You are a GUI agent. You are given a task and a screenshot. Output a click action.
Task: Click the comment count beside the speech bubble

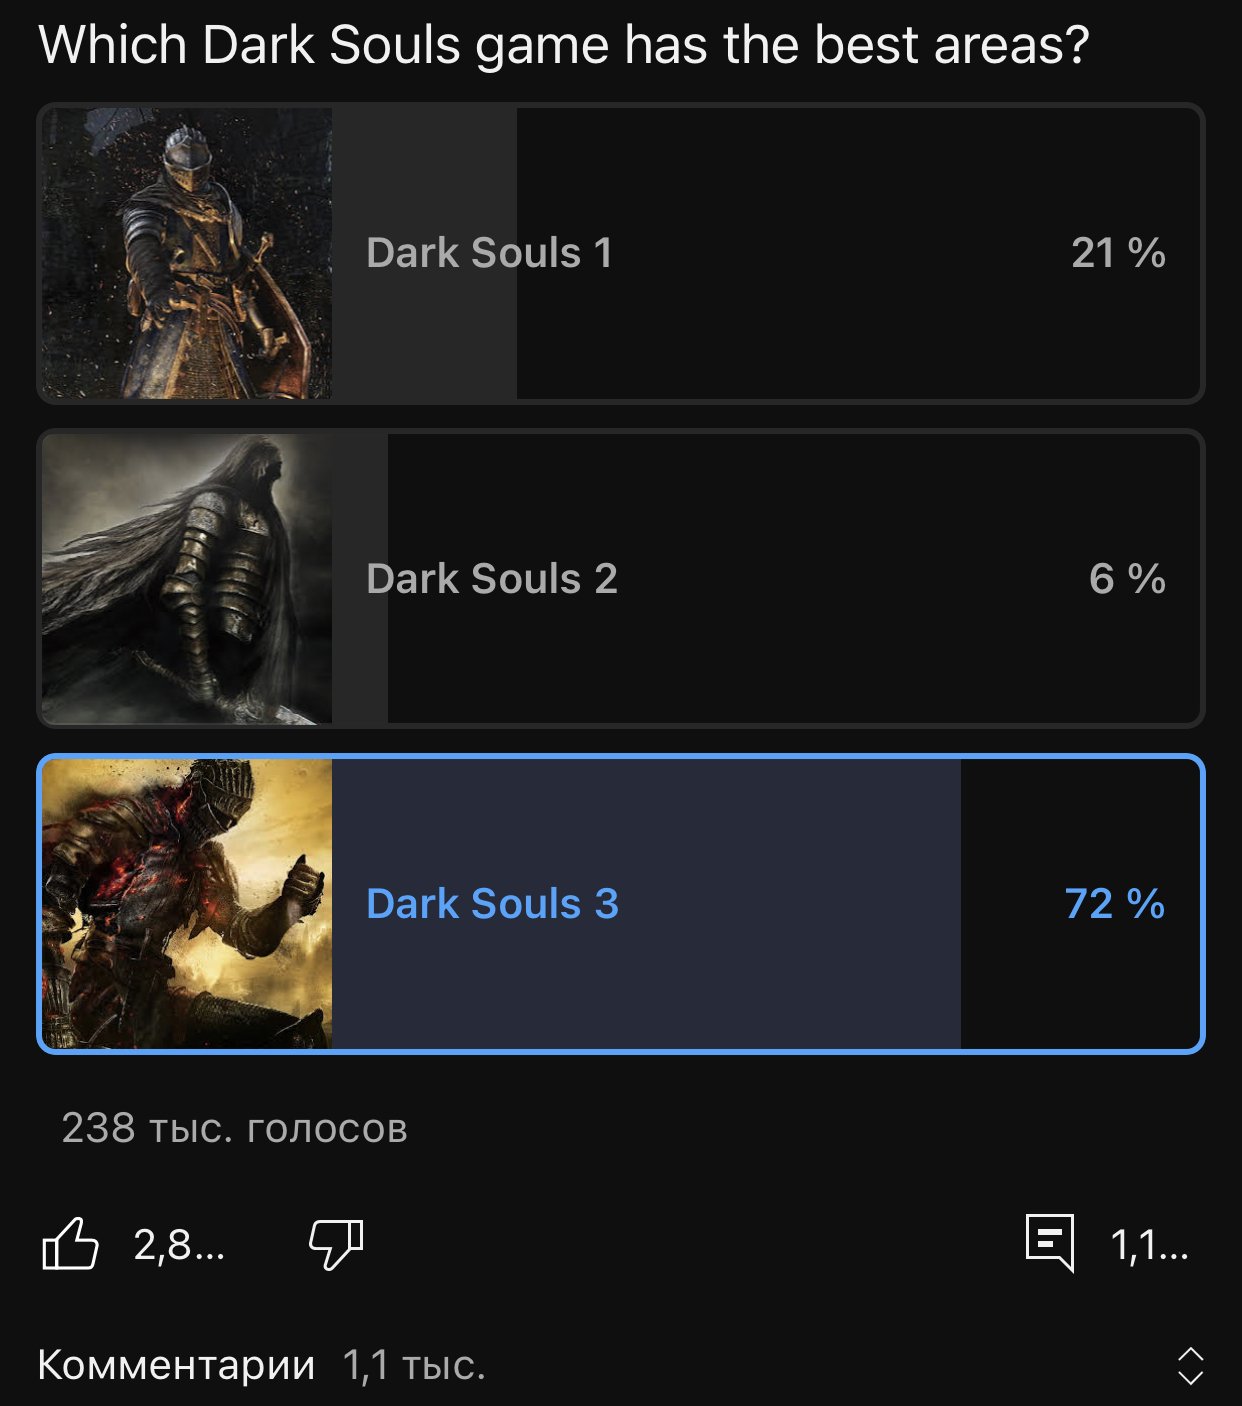1149,1246
